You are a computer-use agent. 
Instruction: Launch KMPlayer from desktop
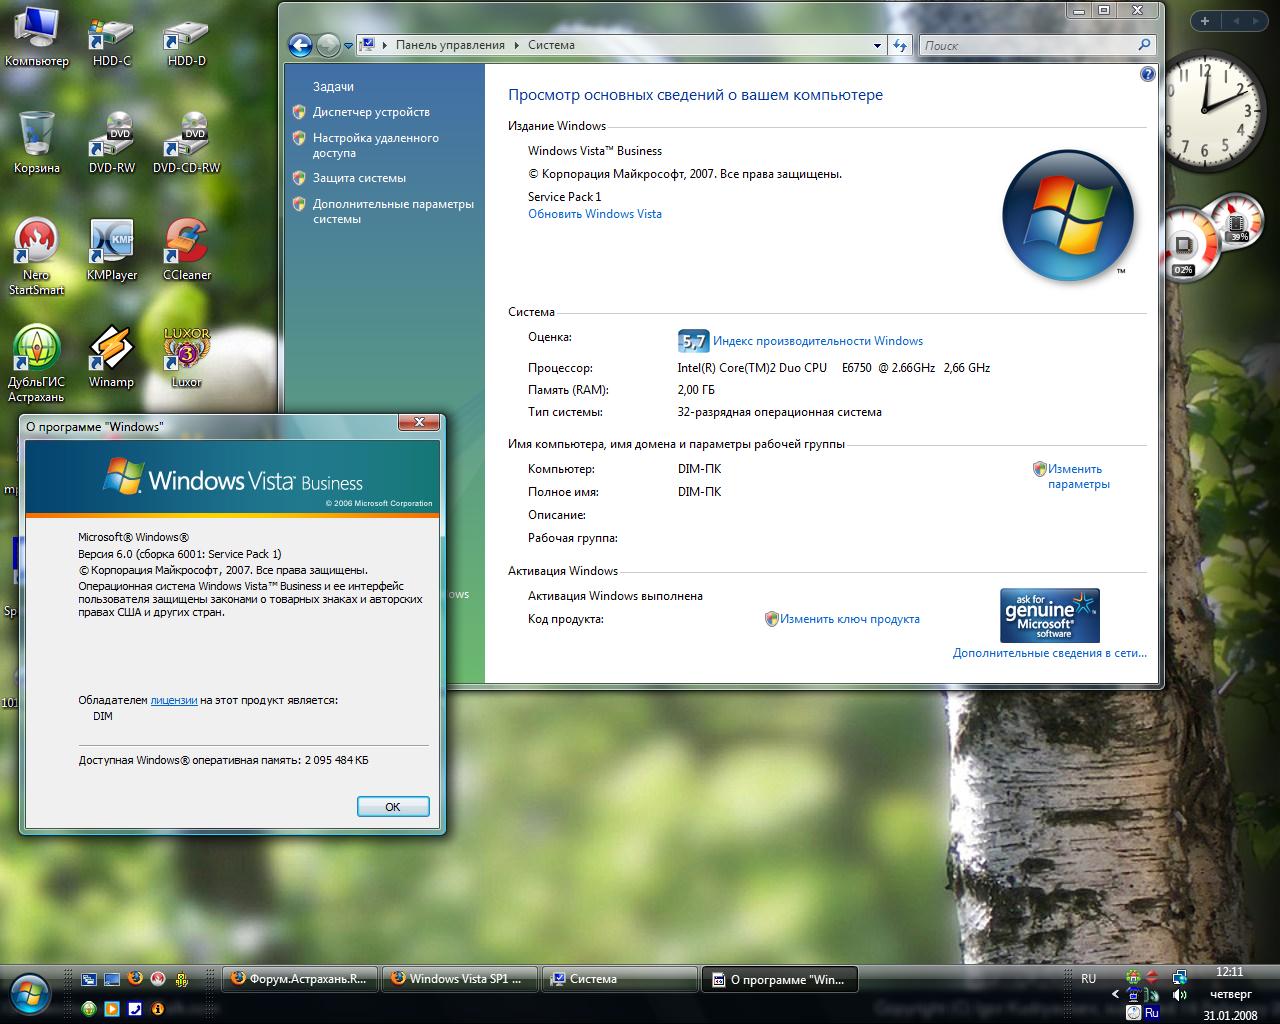pos(111,250)
